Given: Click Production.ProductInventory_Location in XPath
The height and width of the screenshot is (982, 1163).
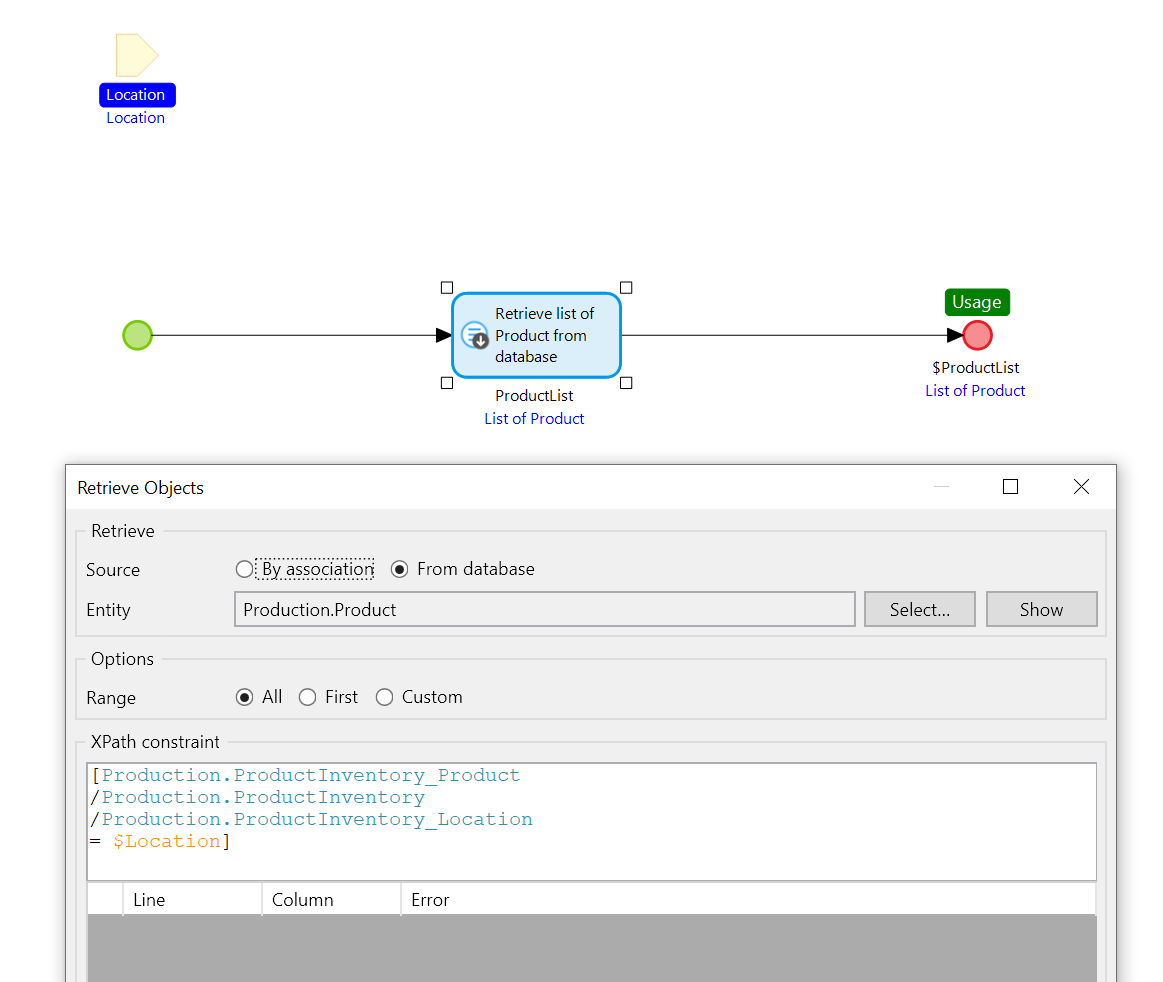Looking at the screenshot, I should (317, 819).
